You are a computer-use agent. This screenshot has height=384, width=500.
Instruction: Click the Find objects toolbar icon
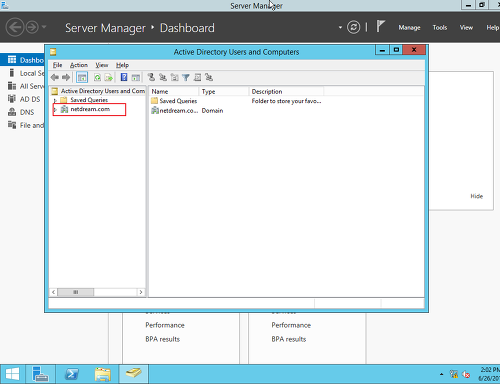[197, 77]
